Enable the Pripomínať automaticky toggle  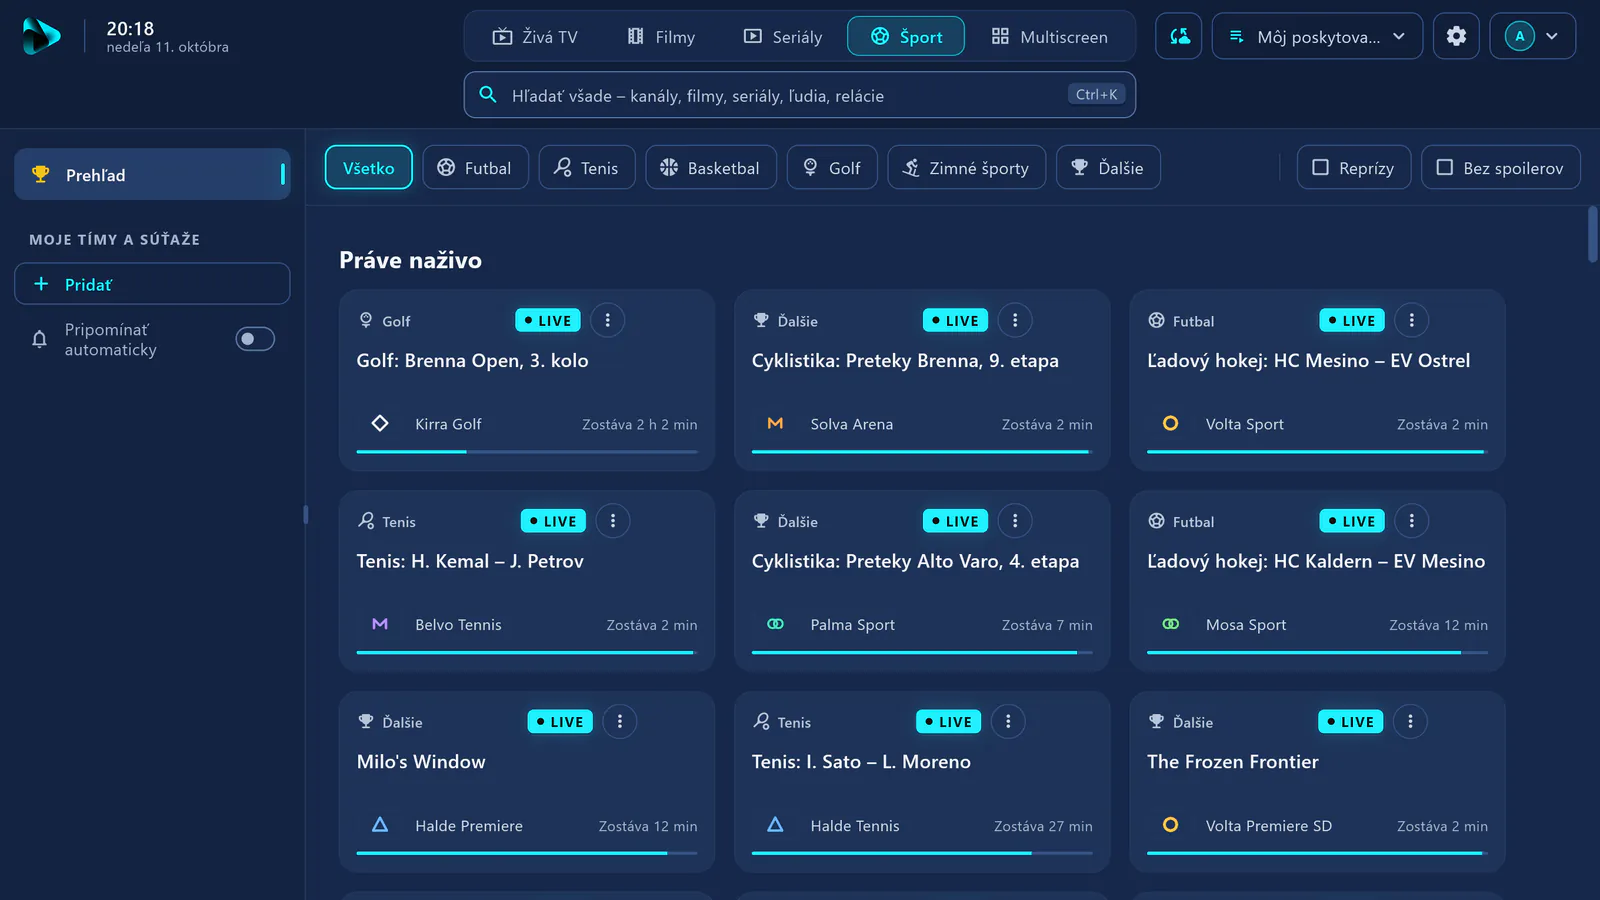(255, 339)
